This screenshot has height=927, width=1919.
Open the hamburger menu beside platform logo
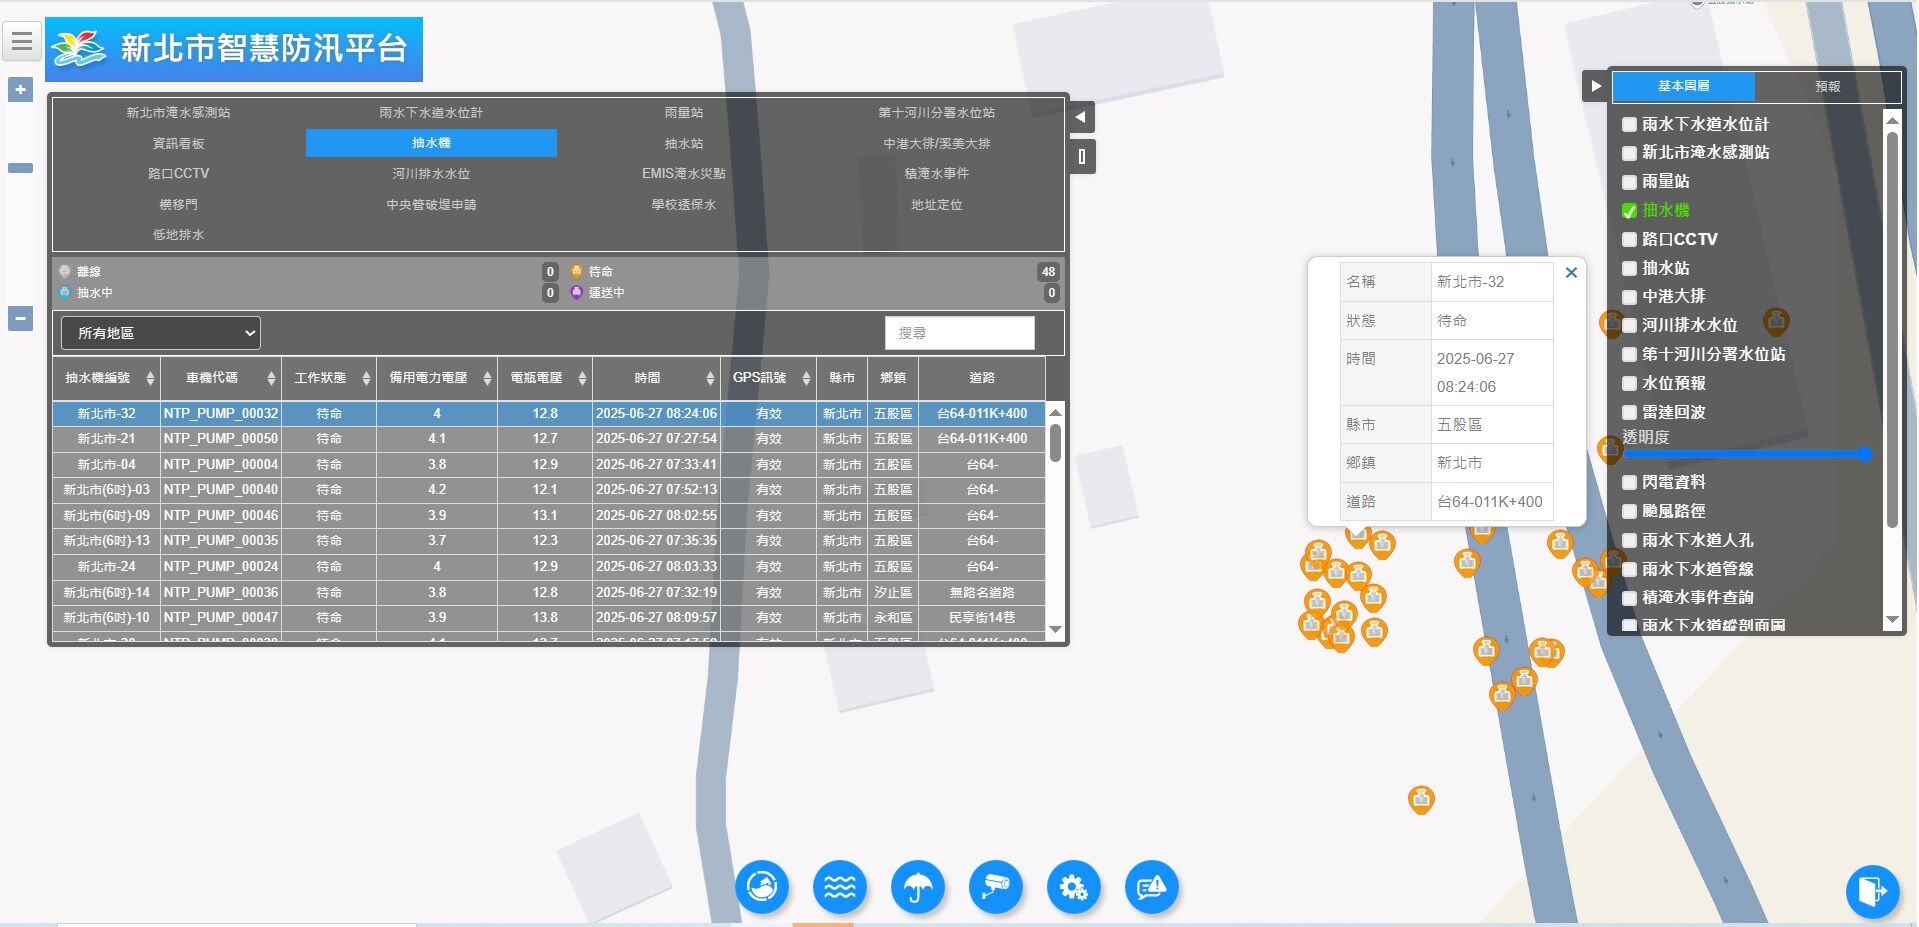click(22, 42)
